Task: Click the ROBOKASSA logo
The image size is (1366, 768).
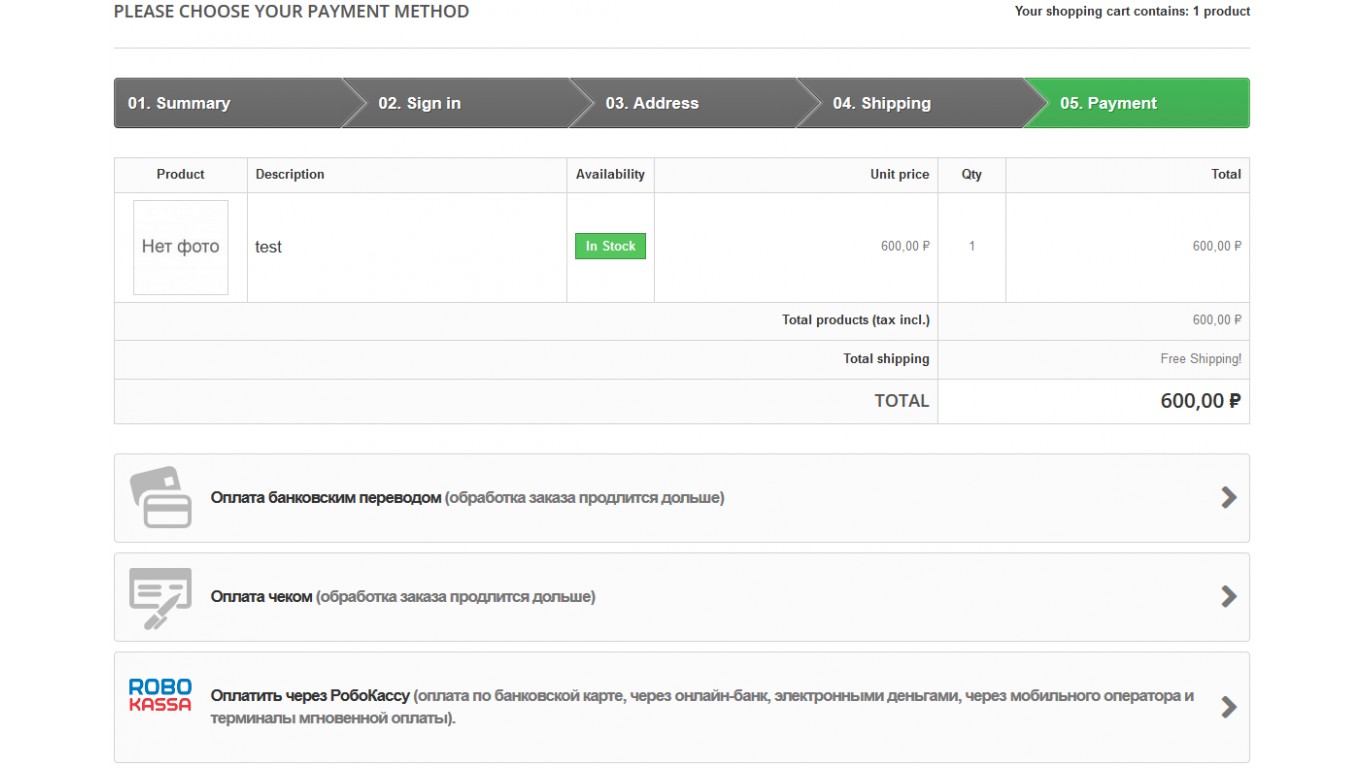Action: tap(160, 696)
